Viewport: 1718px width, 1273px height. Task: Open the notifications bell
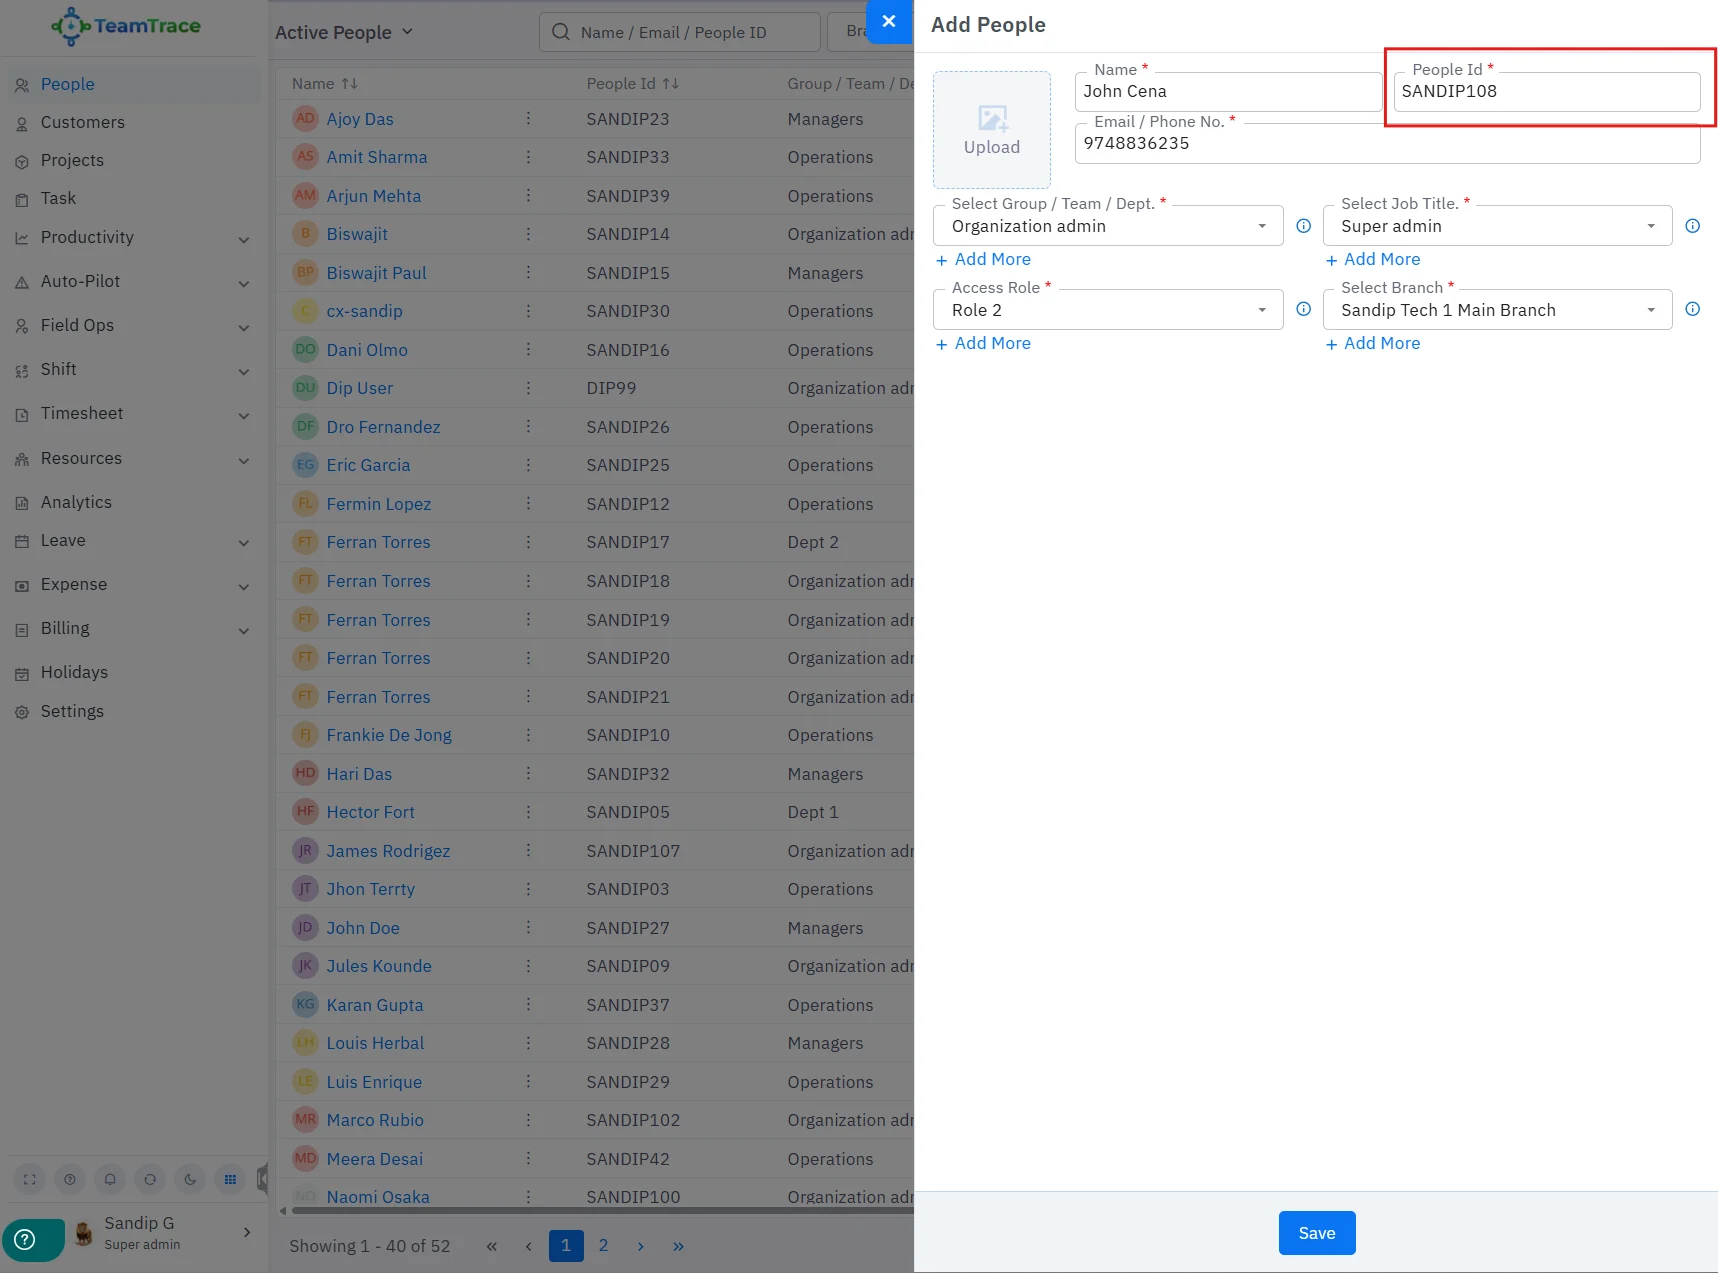click(110, 1179)
